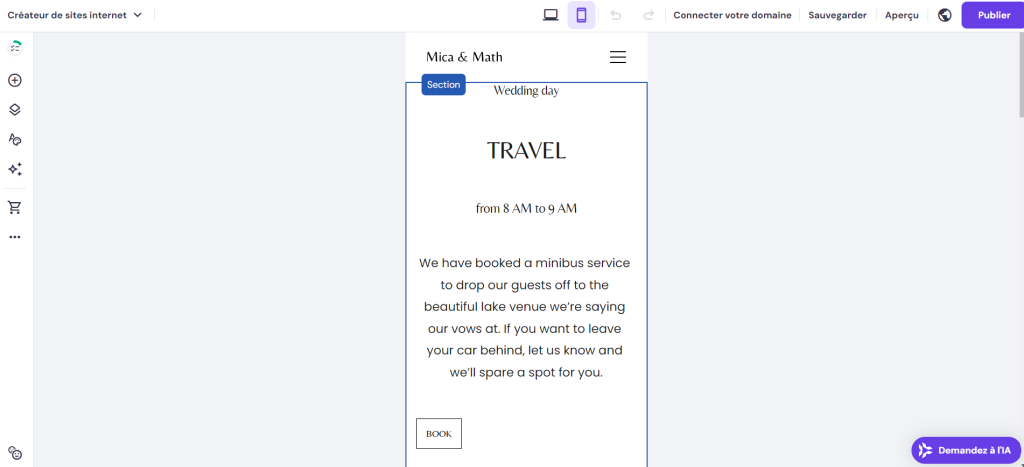
Task: Open the Aperçu preview
Action: tap(901, 15)
